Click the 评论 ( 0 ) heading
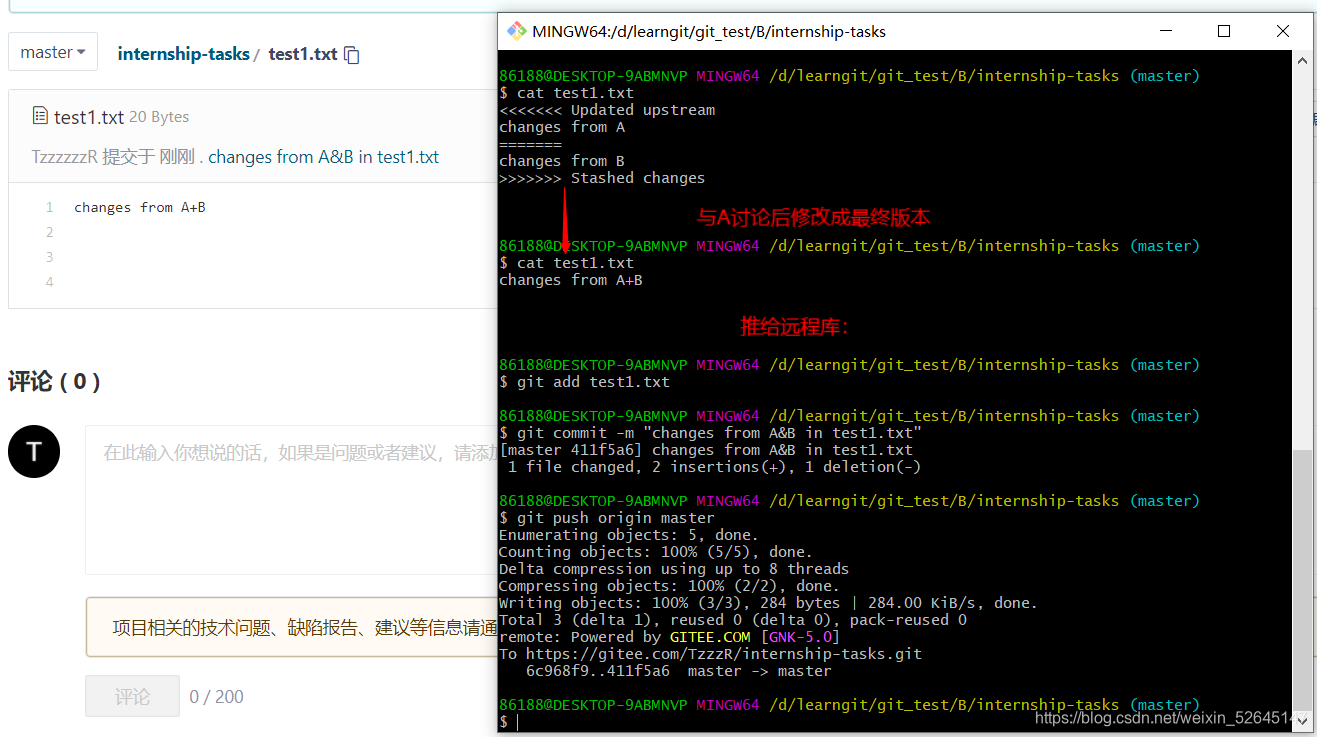Image resolution: width=1317 pixels, height=737 pixels. [x=54, y=382]
